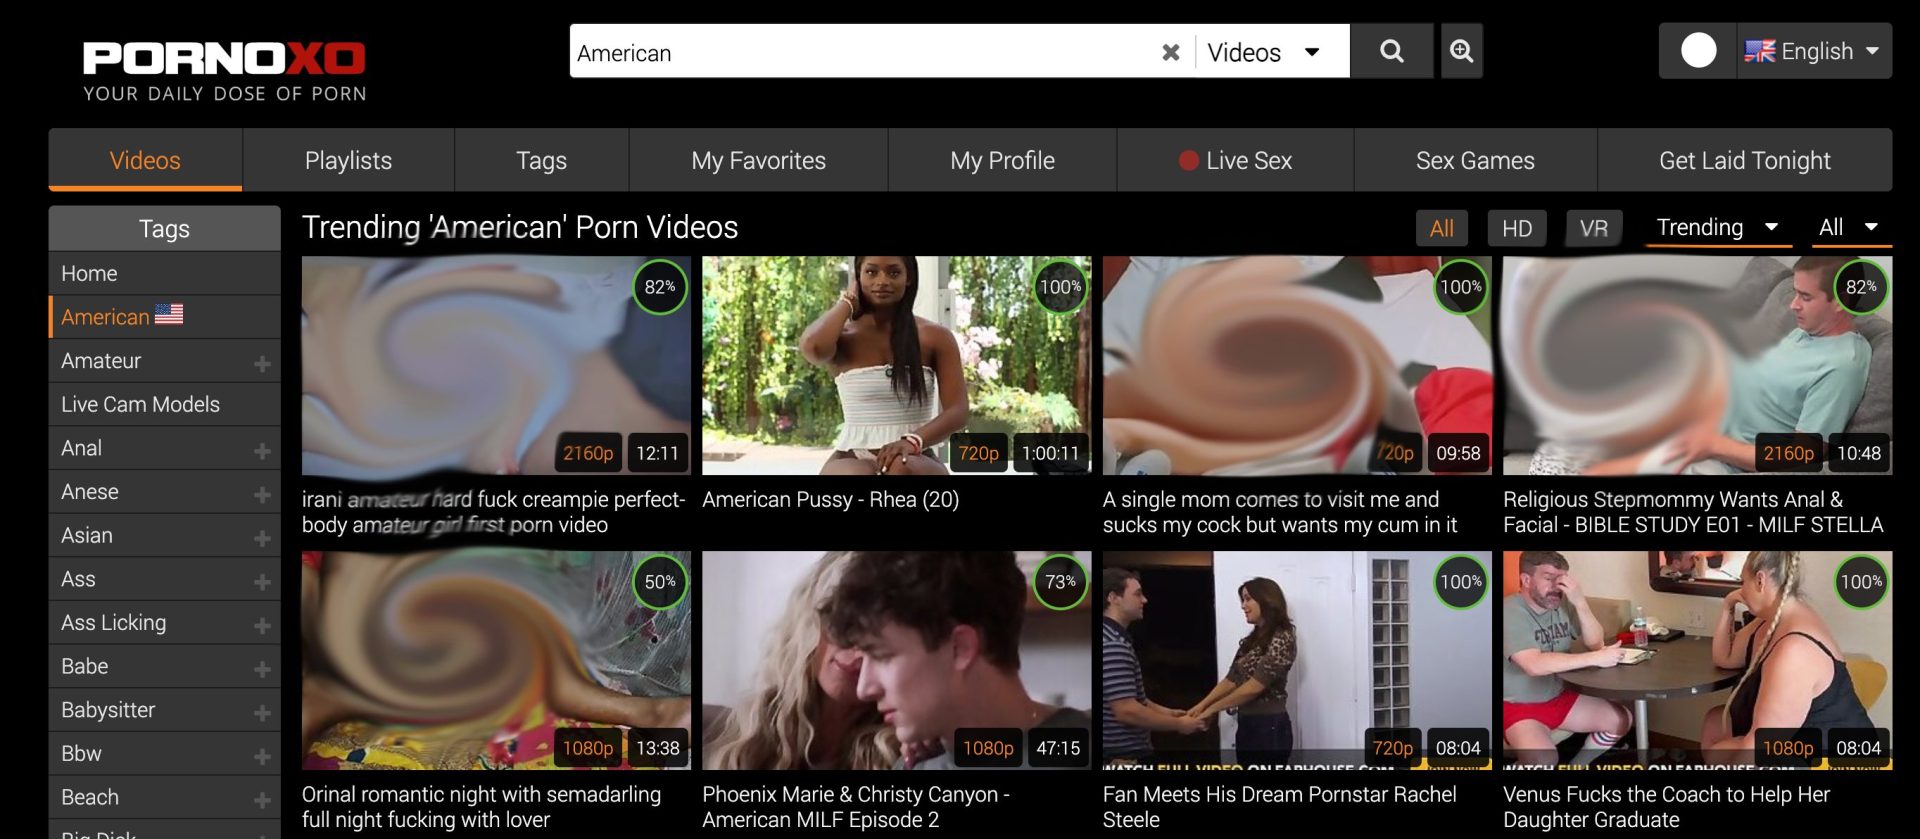
Task: Toggle the white circle theme switch
Action: click(x=1698, y=51)
